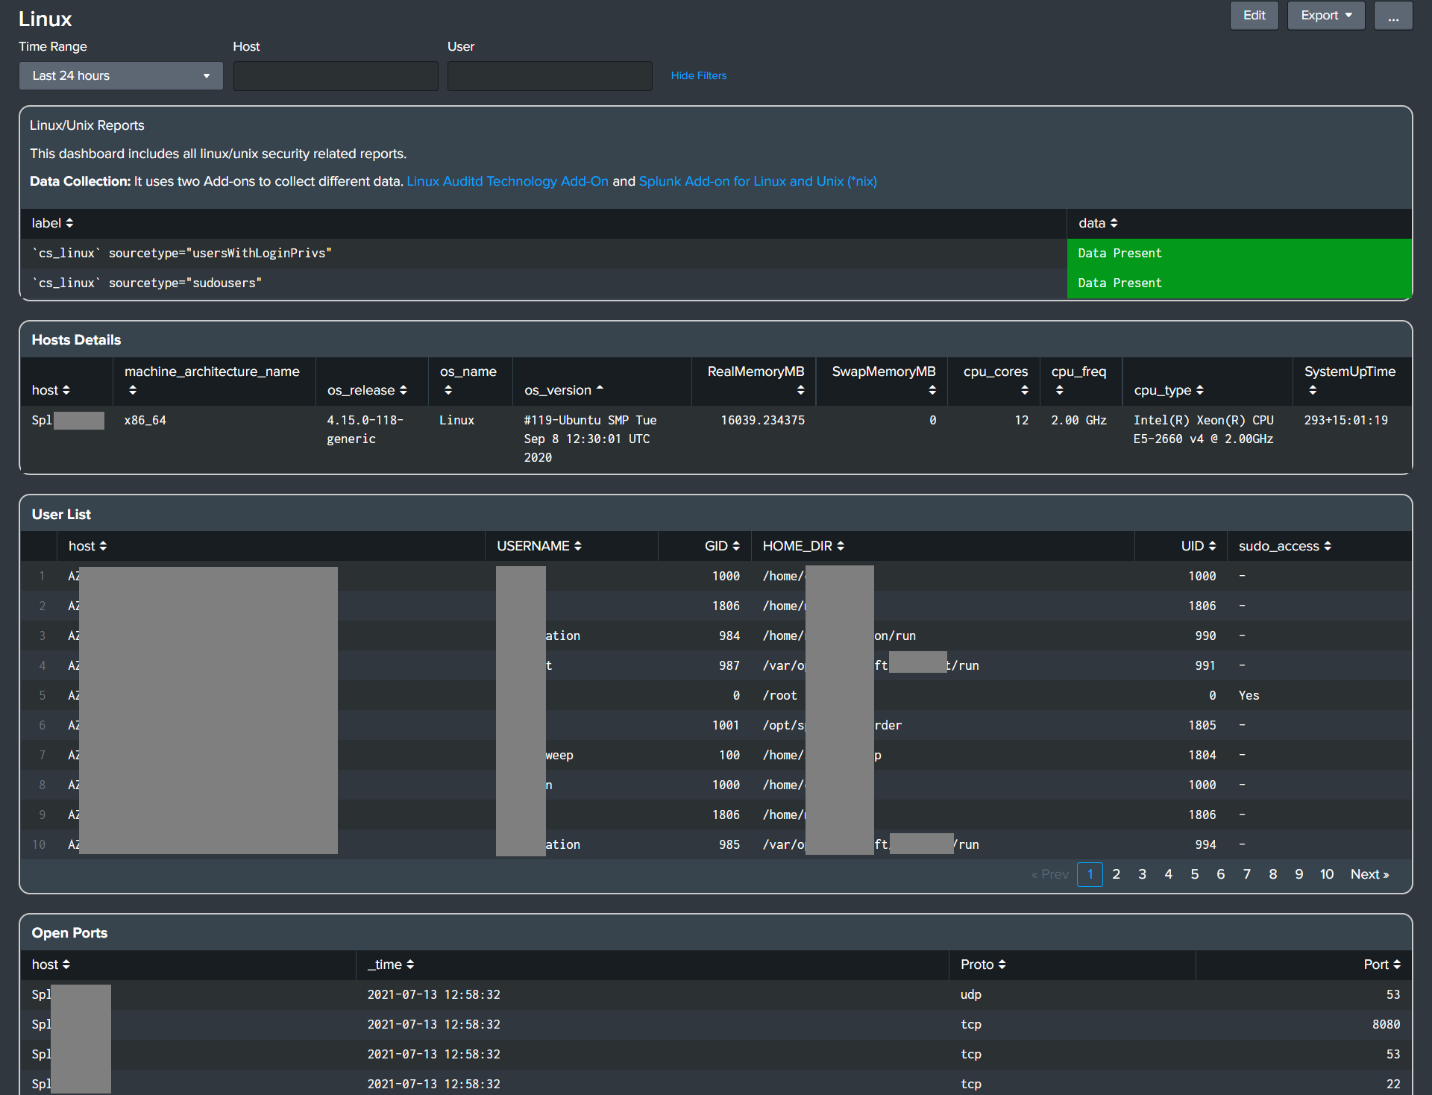Click the Yes sudo_access value
Screen dimensions: 1432x1095
tap(1249, 695)
